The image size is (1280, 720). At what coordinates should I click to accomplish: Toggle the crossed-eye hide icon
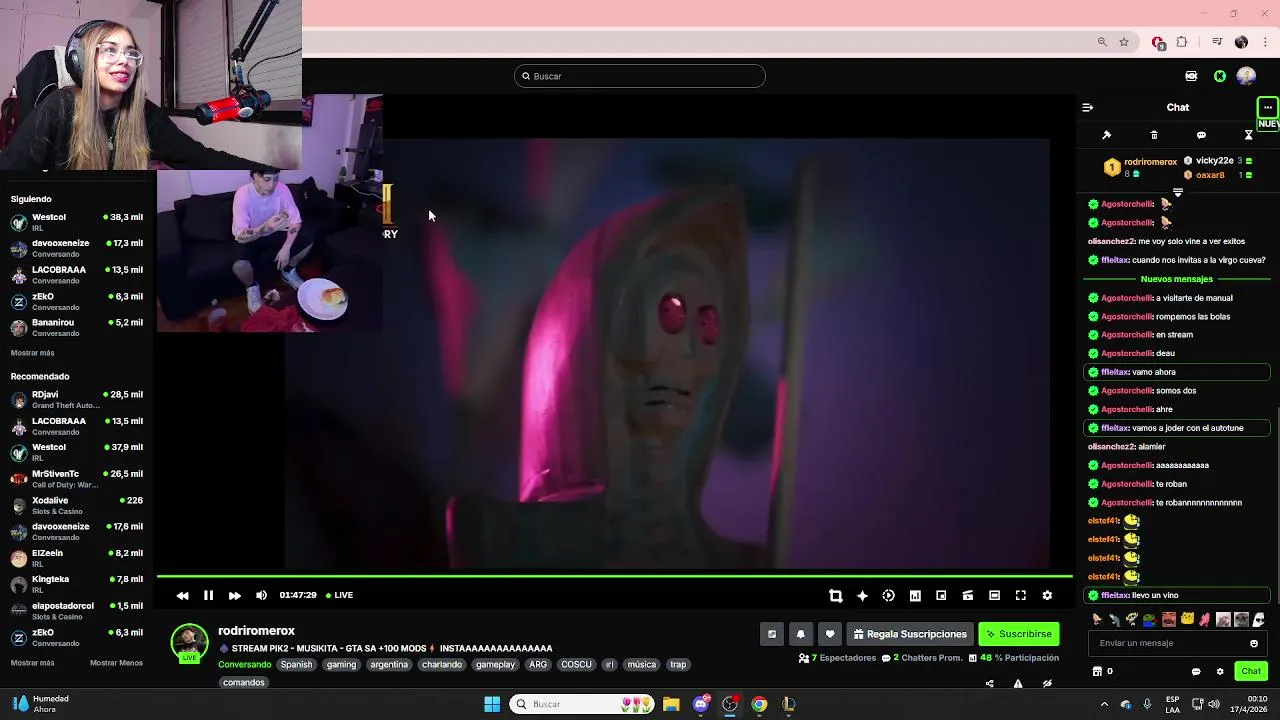tap(1047, 684)
